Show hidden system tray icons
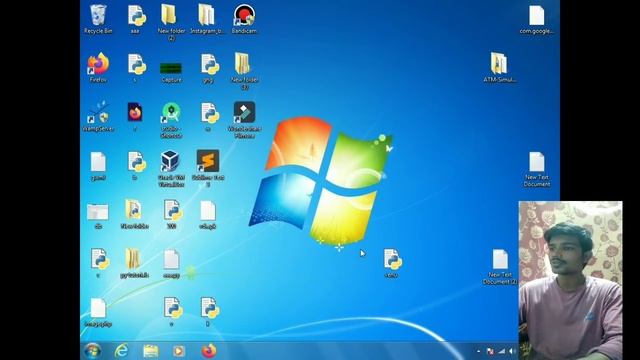This screenshot has width=640, height=360. 479,351
